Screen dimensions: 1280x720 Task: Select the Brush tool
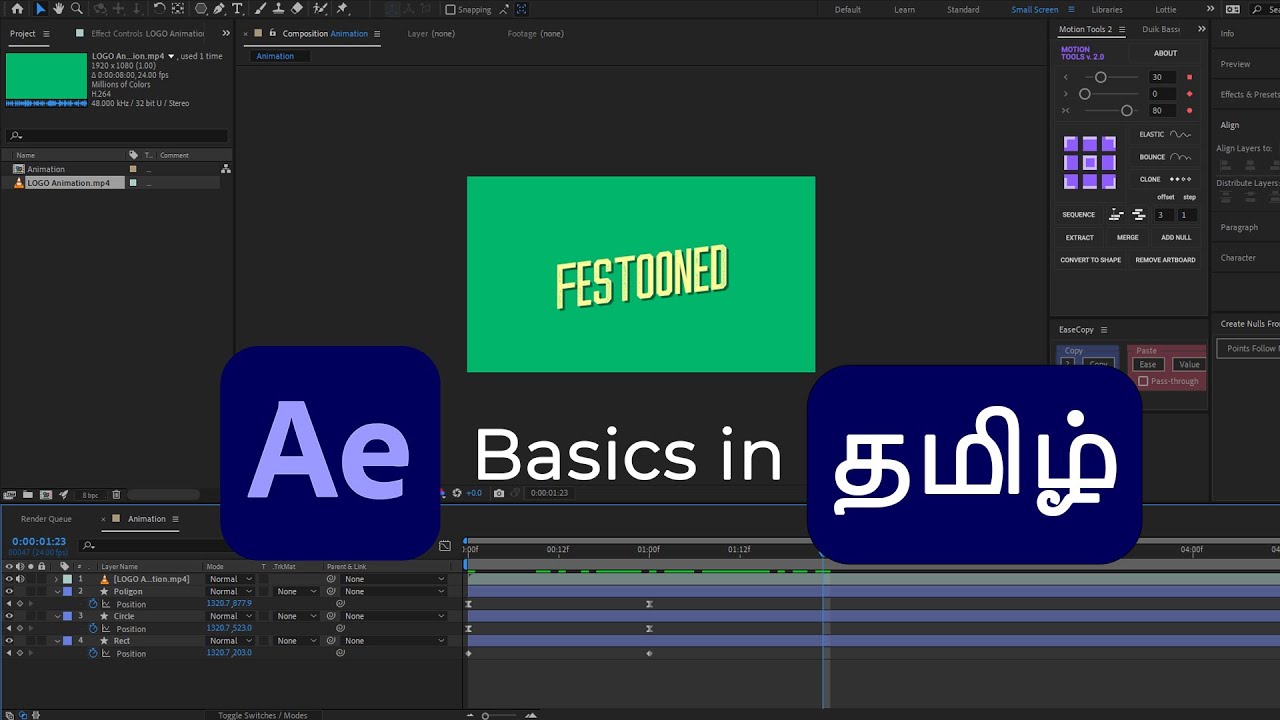[x=260, y=9]
